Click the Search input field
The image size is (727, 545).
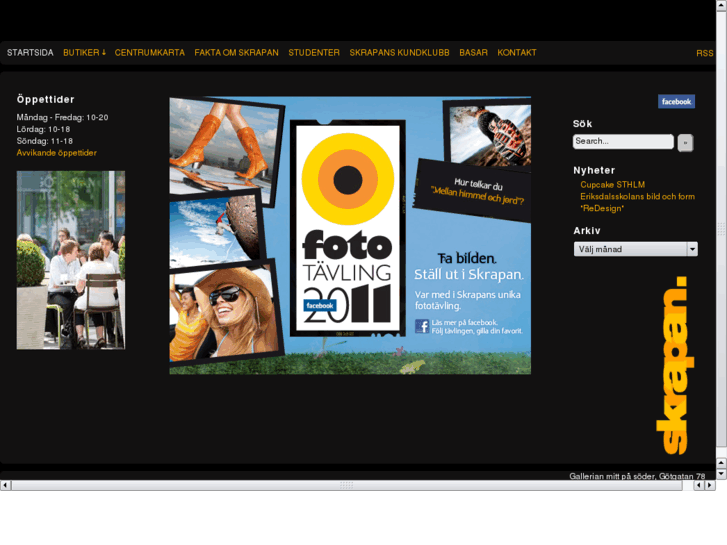coord(623,141)
